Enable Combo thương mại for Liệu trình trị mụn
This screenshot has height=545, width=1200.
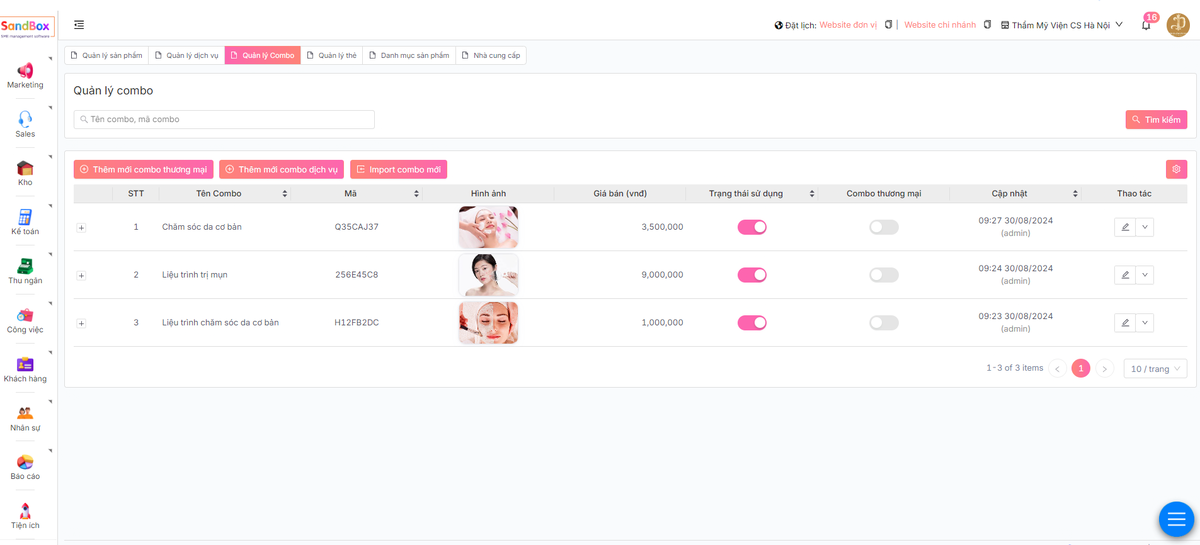click(883, 275)
